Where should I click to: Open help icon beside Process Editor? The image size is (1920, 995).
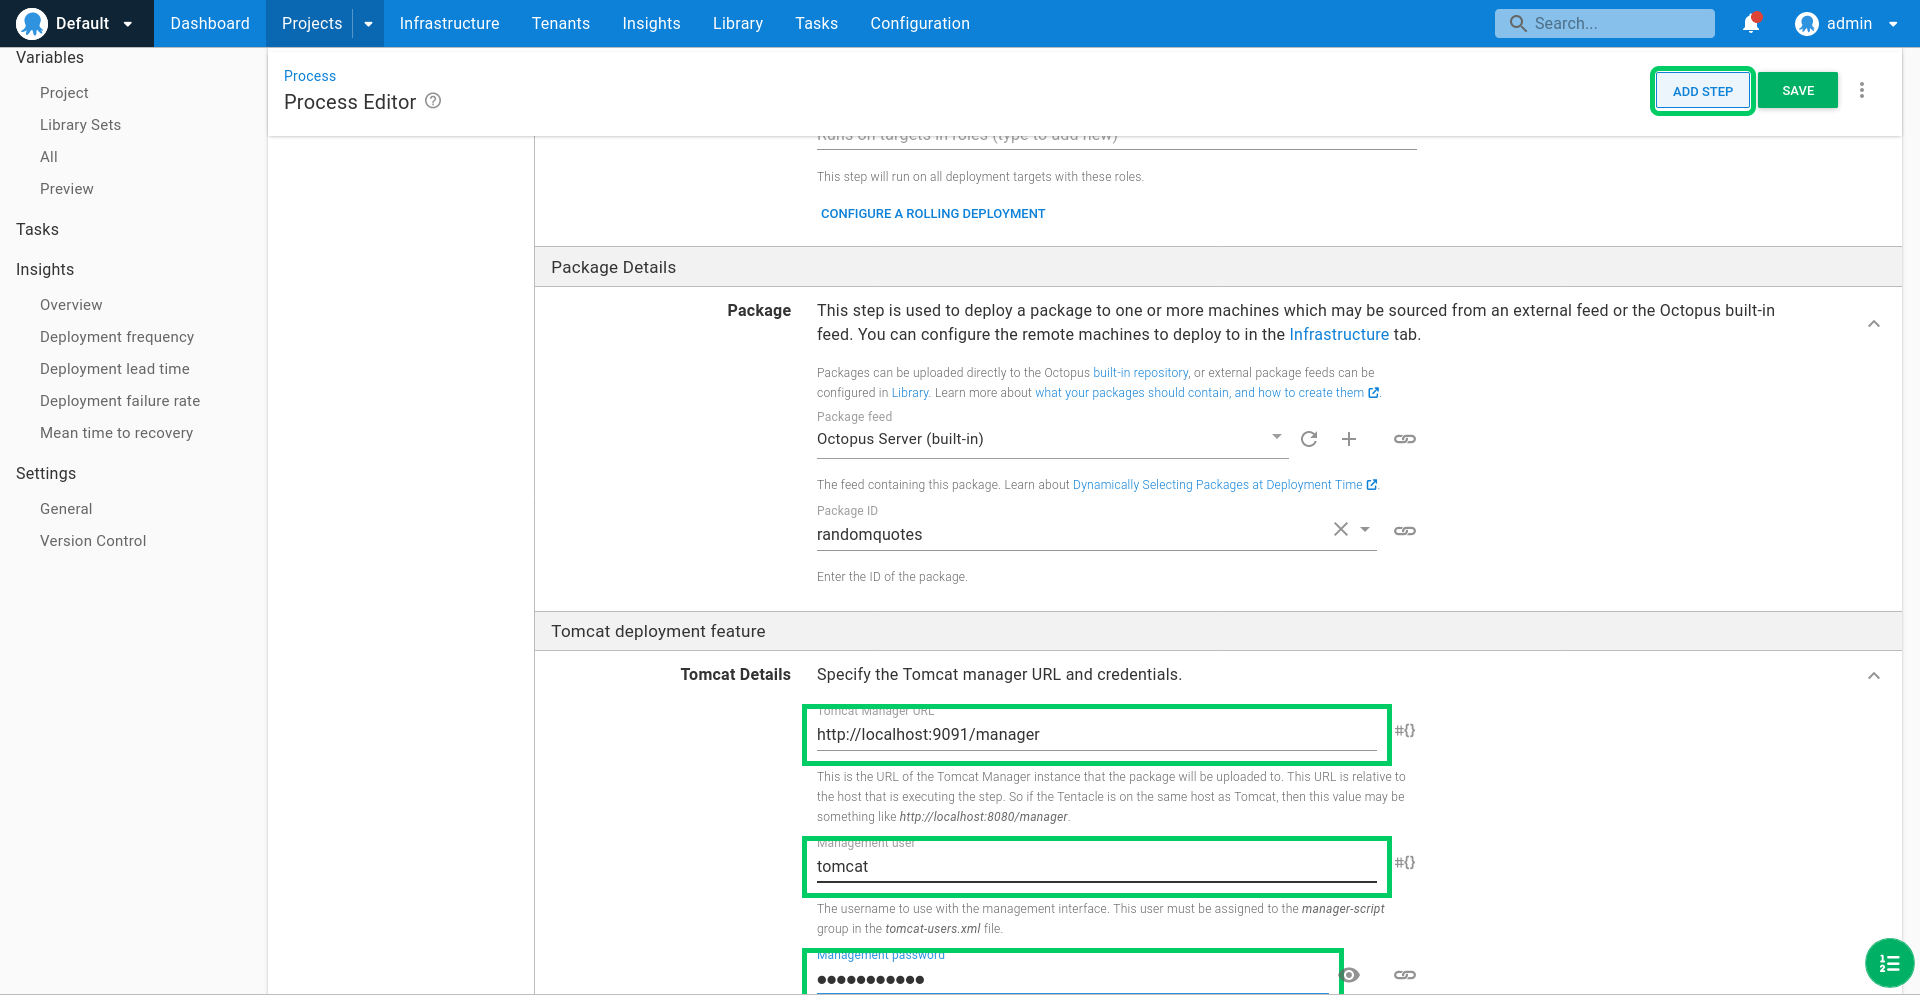coord(433,101)
